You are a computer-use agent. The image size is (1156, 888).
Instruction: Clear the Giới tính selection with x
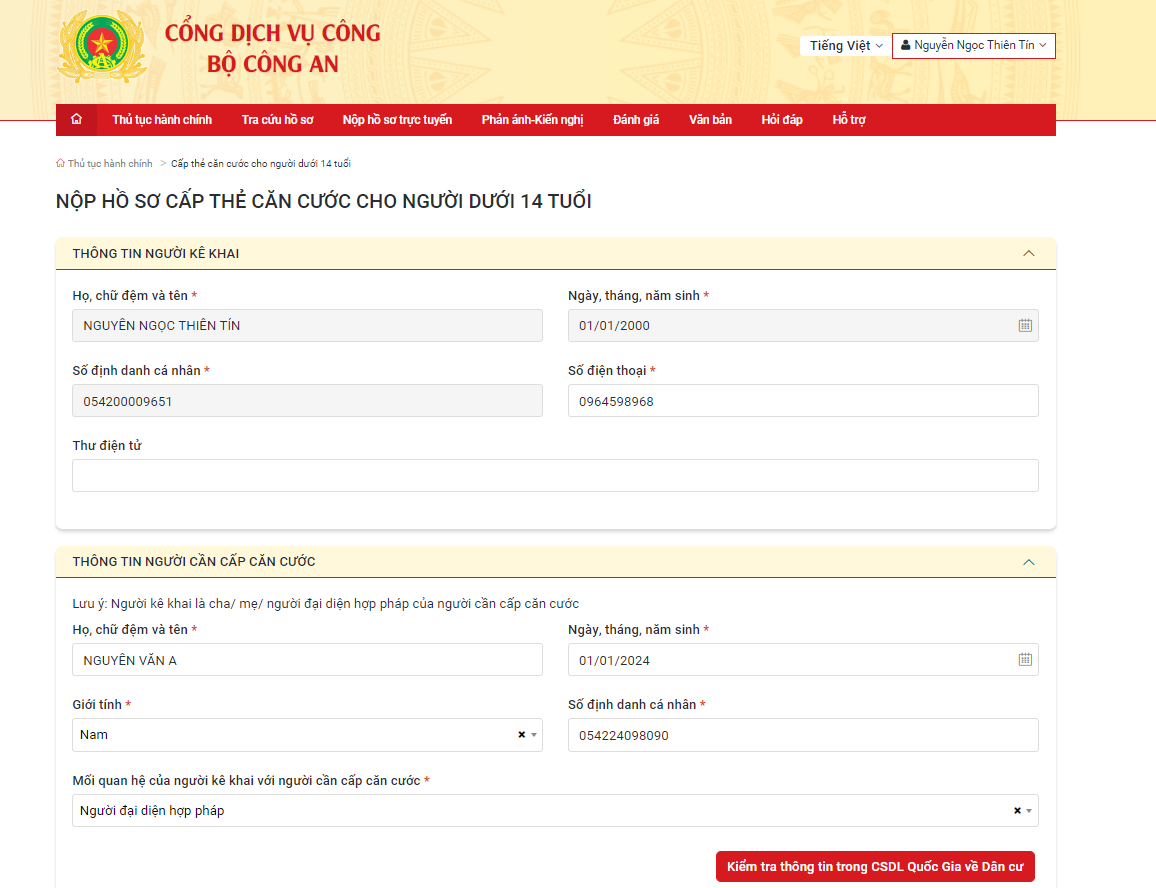(521, 735)
